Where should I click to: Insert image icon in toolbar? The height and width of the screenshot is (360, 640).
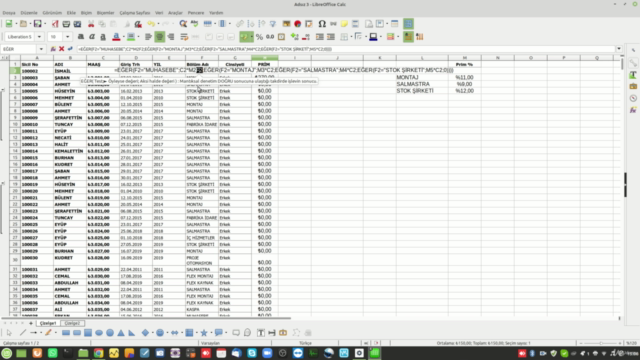[287, 24]
